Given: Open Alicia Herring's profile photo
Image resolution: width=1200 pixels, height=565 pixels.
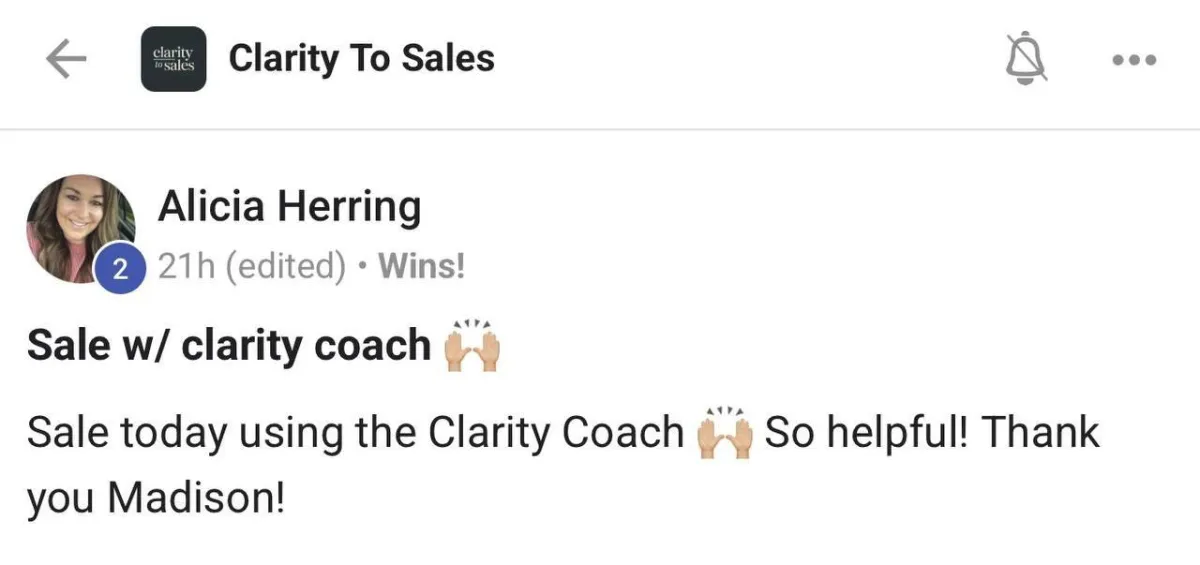Looking at the screenshot, I should [x=80, y=228].
